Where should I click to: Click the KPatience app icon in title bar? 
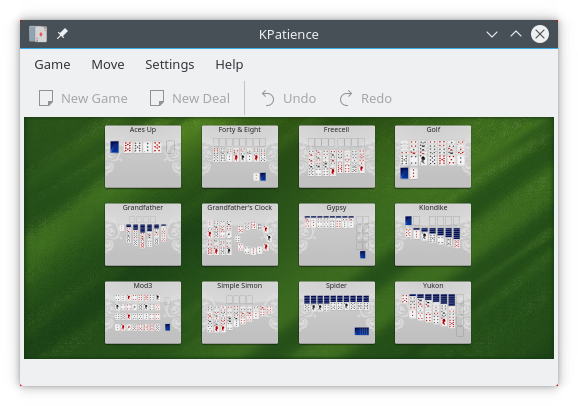click(x=38, y=34)
